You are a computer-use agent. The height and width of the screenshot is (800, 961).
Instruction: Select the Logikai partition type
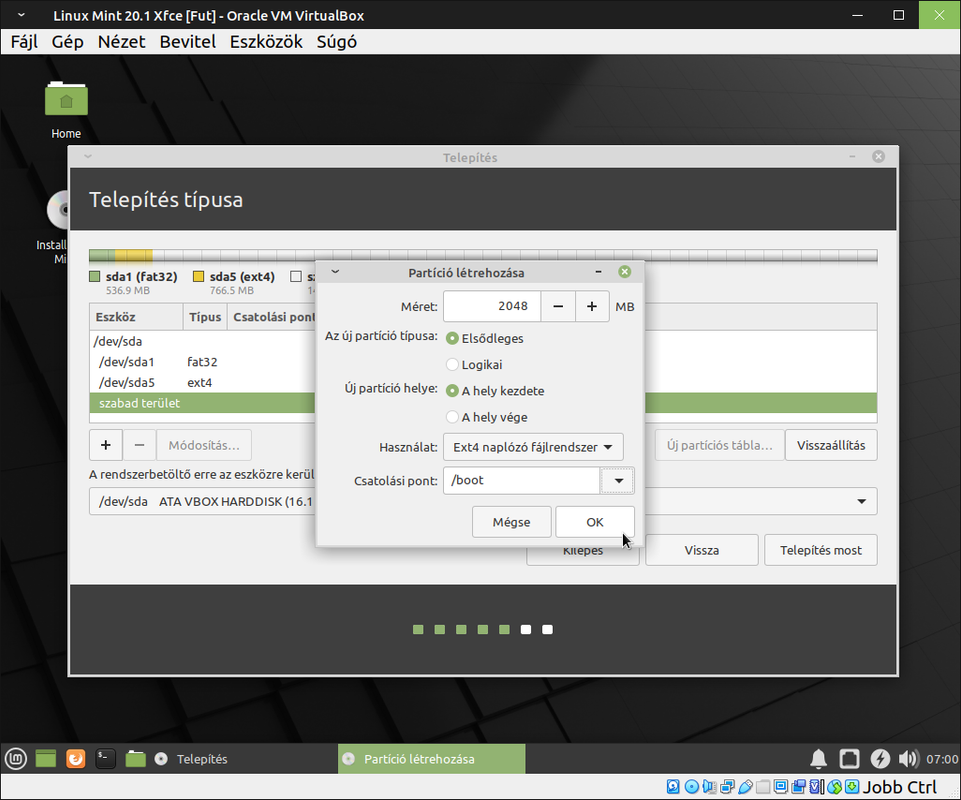tap(452, 365)
